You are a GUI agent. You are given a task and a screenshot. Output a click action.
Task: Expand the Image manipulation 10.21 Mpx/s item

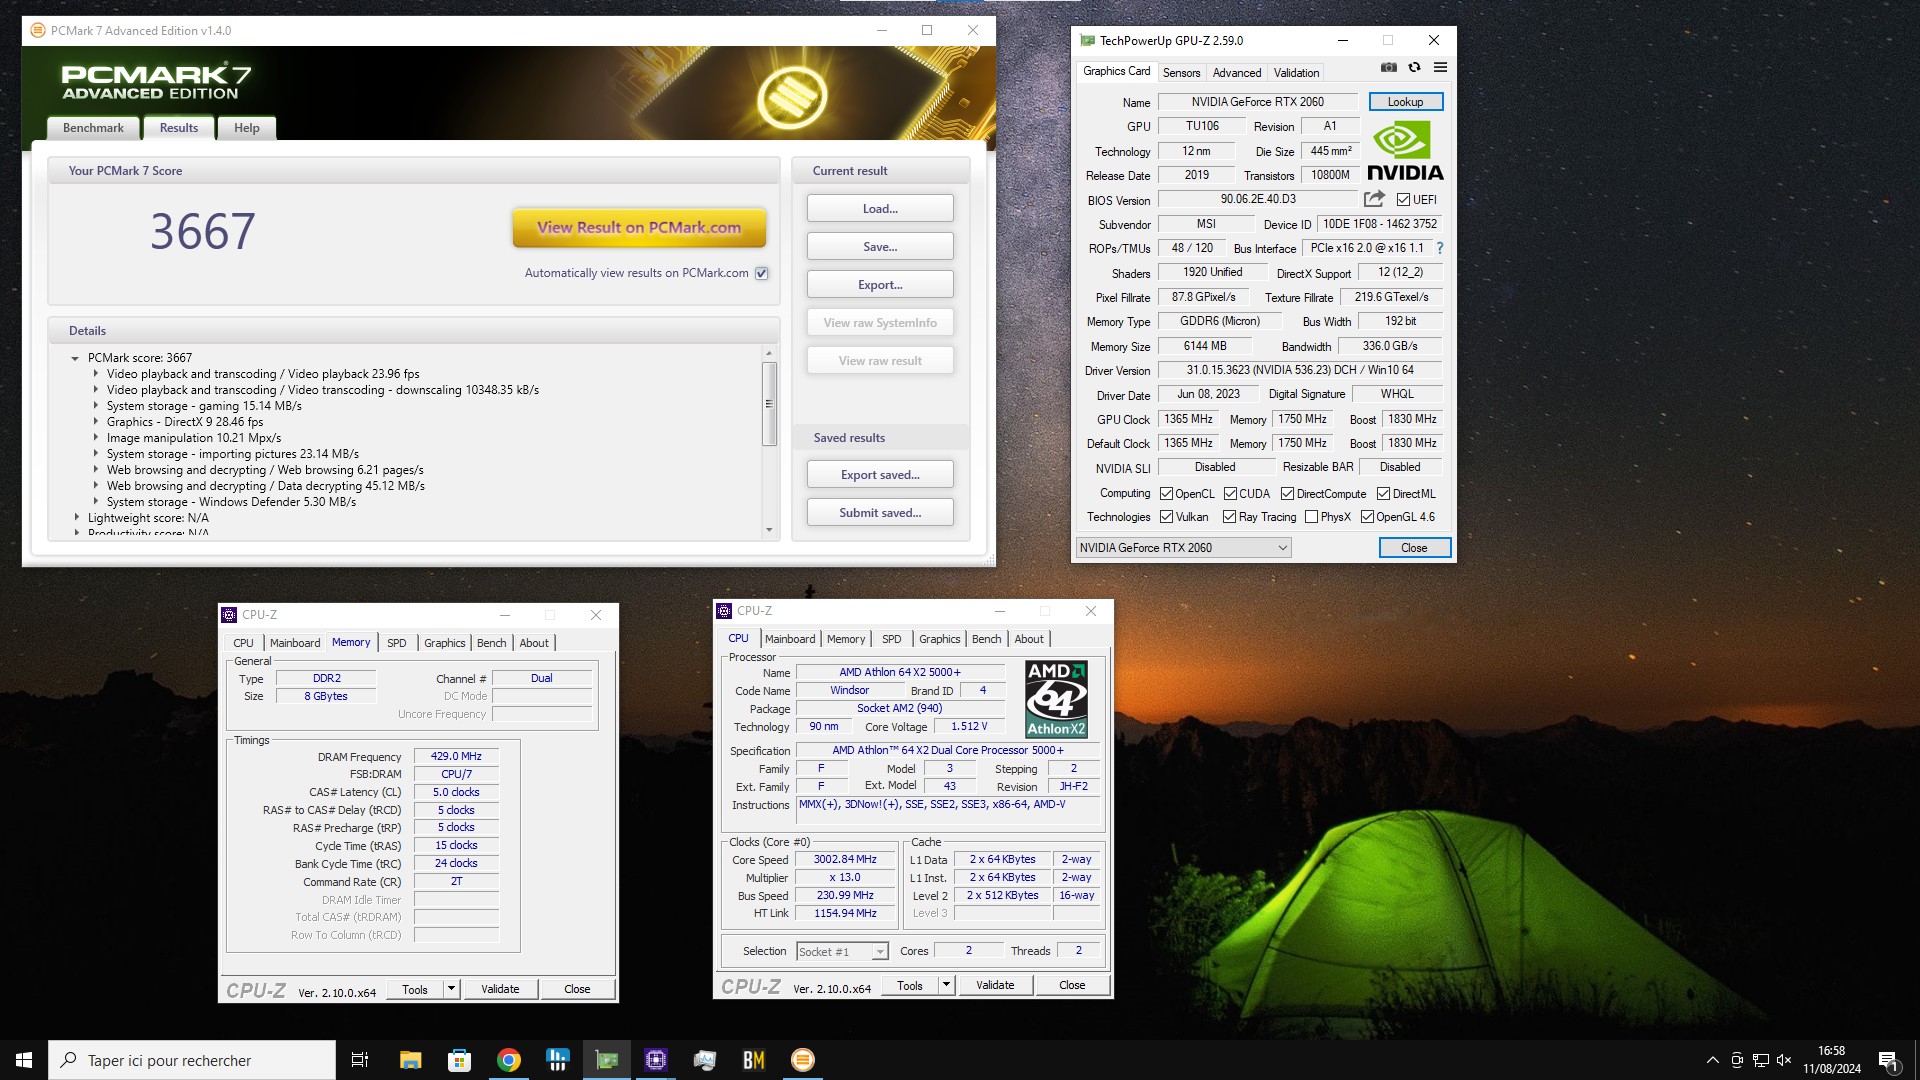(96, 438)
